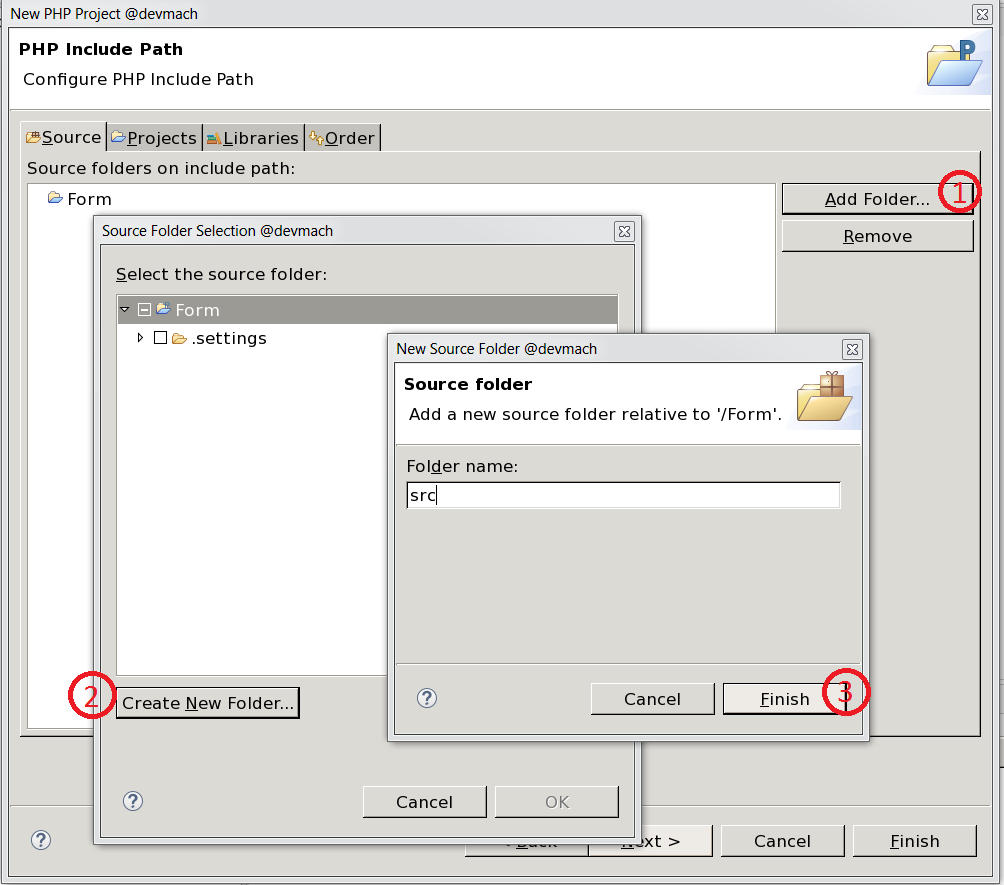Switch to the Projects tab
The image size is (1004, 885).
click(154, 138)
